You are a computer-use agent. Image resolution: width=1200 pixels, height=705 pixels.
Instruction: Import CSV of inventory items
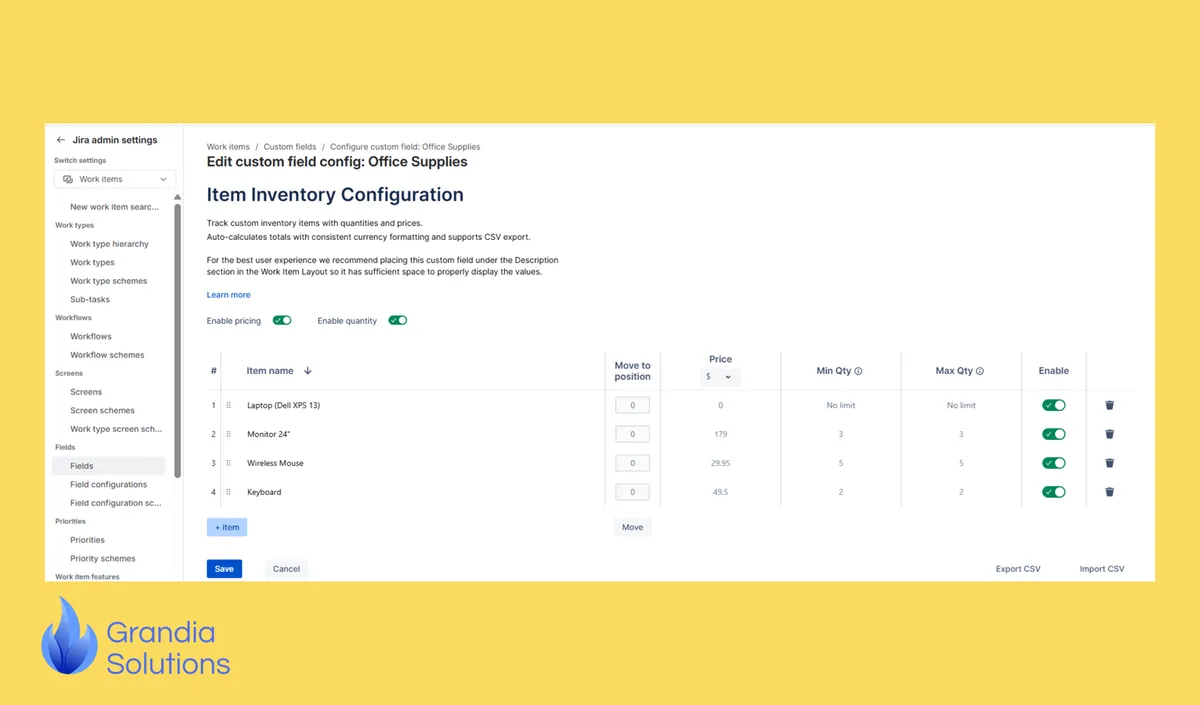1102,569
